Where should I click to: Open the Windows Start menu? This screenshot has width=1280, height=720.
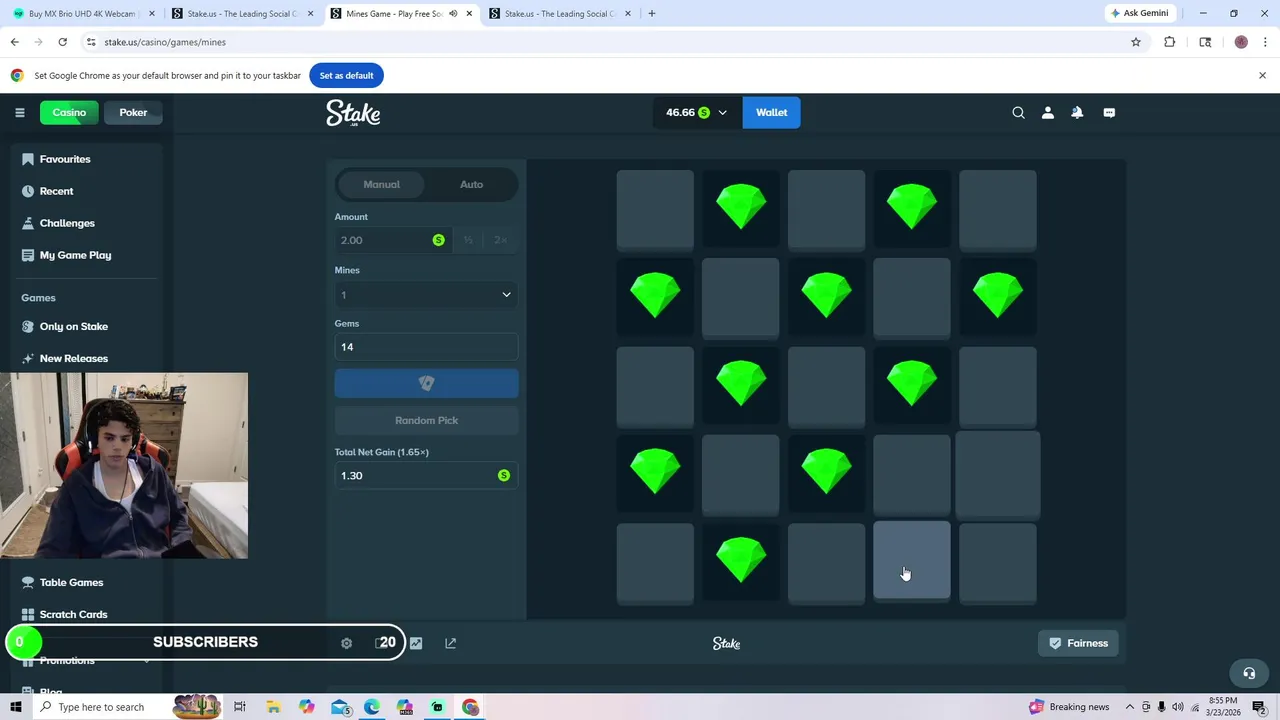(x=16, y=707)
